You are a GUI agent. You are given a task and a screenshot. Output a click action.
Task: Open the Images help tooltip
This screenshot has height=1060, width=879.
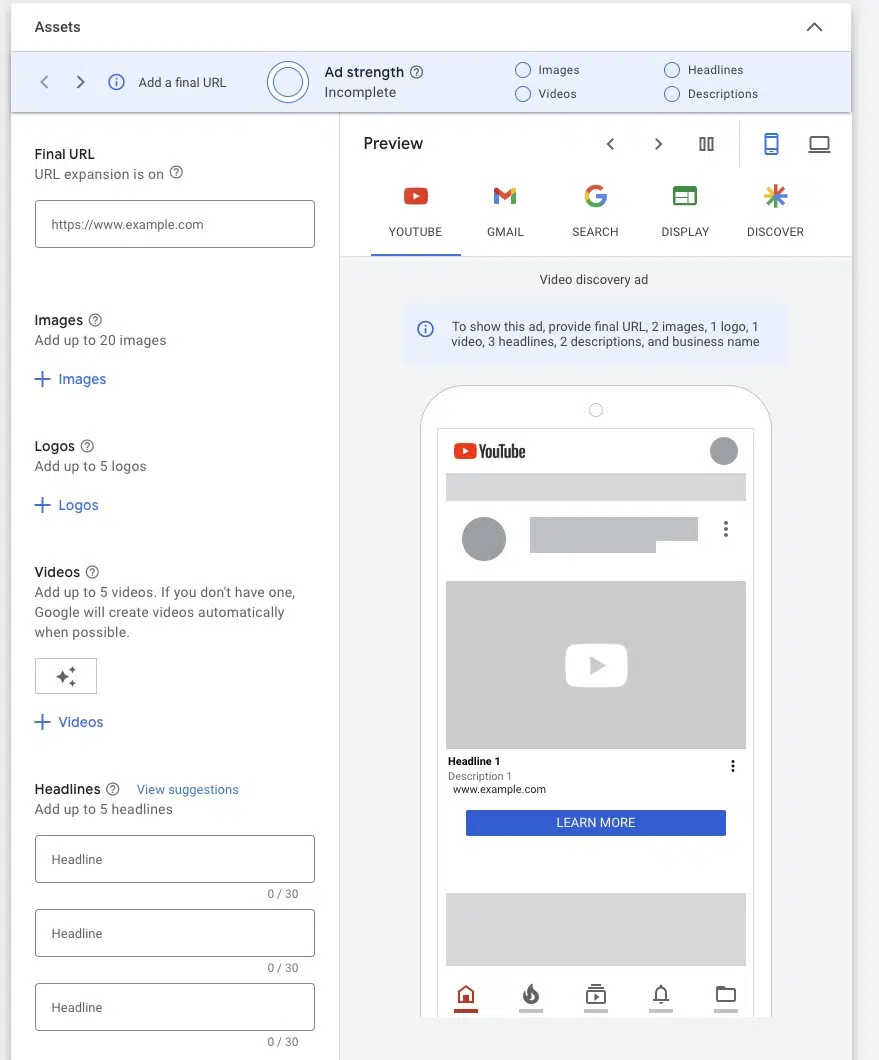coord(96,320)
